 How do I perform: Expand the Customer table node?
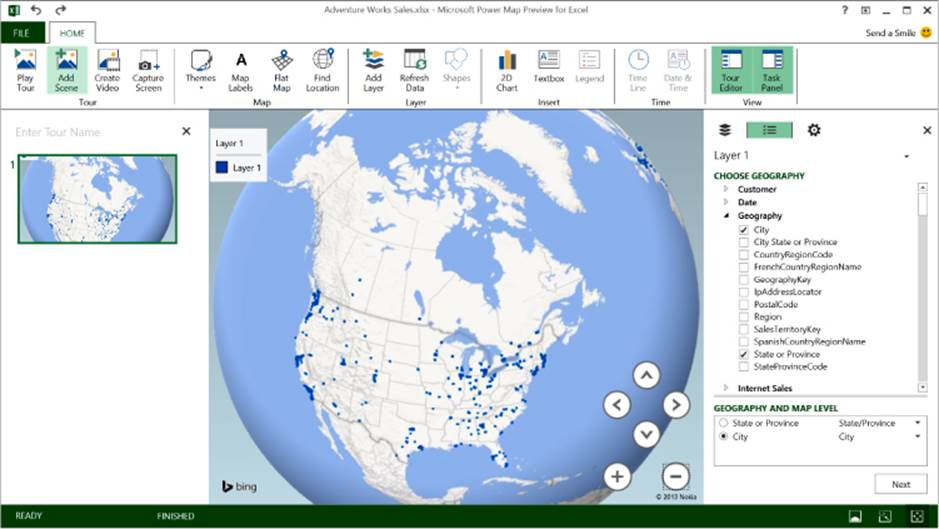point(726,189)
